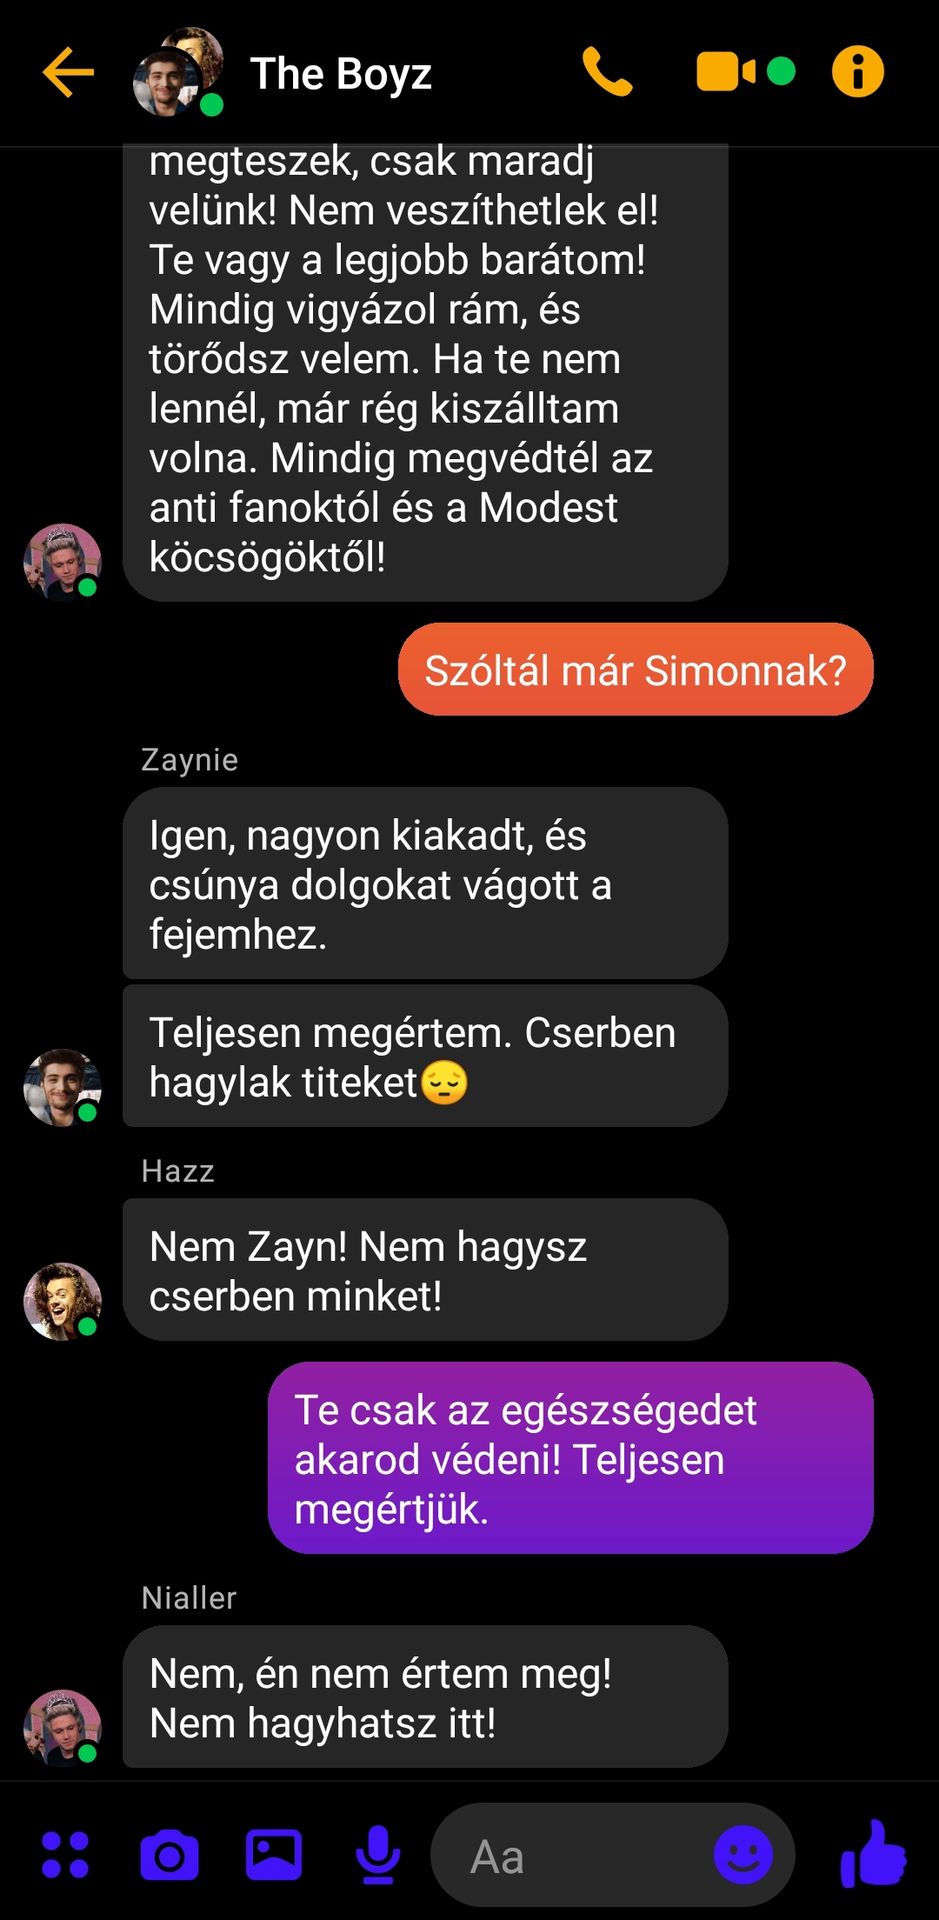Open the camera to take a photo
This screenshot has width=939, height=1920.
point(169,1856)
